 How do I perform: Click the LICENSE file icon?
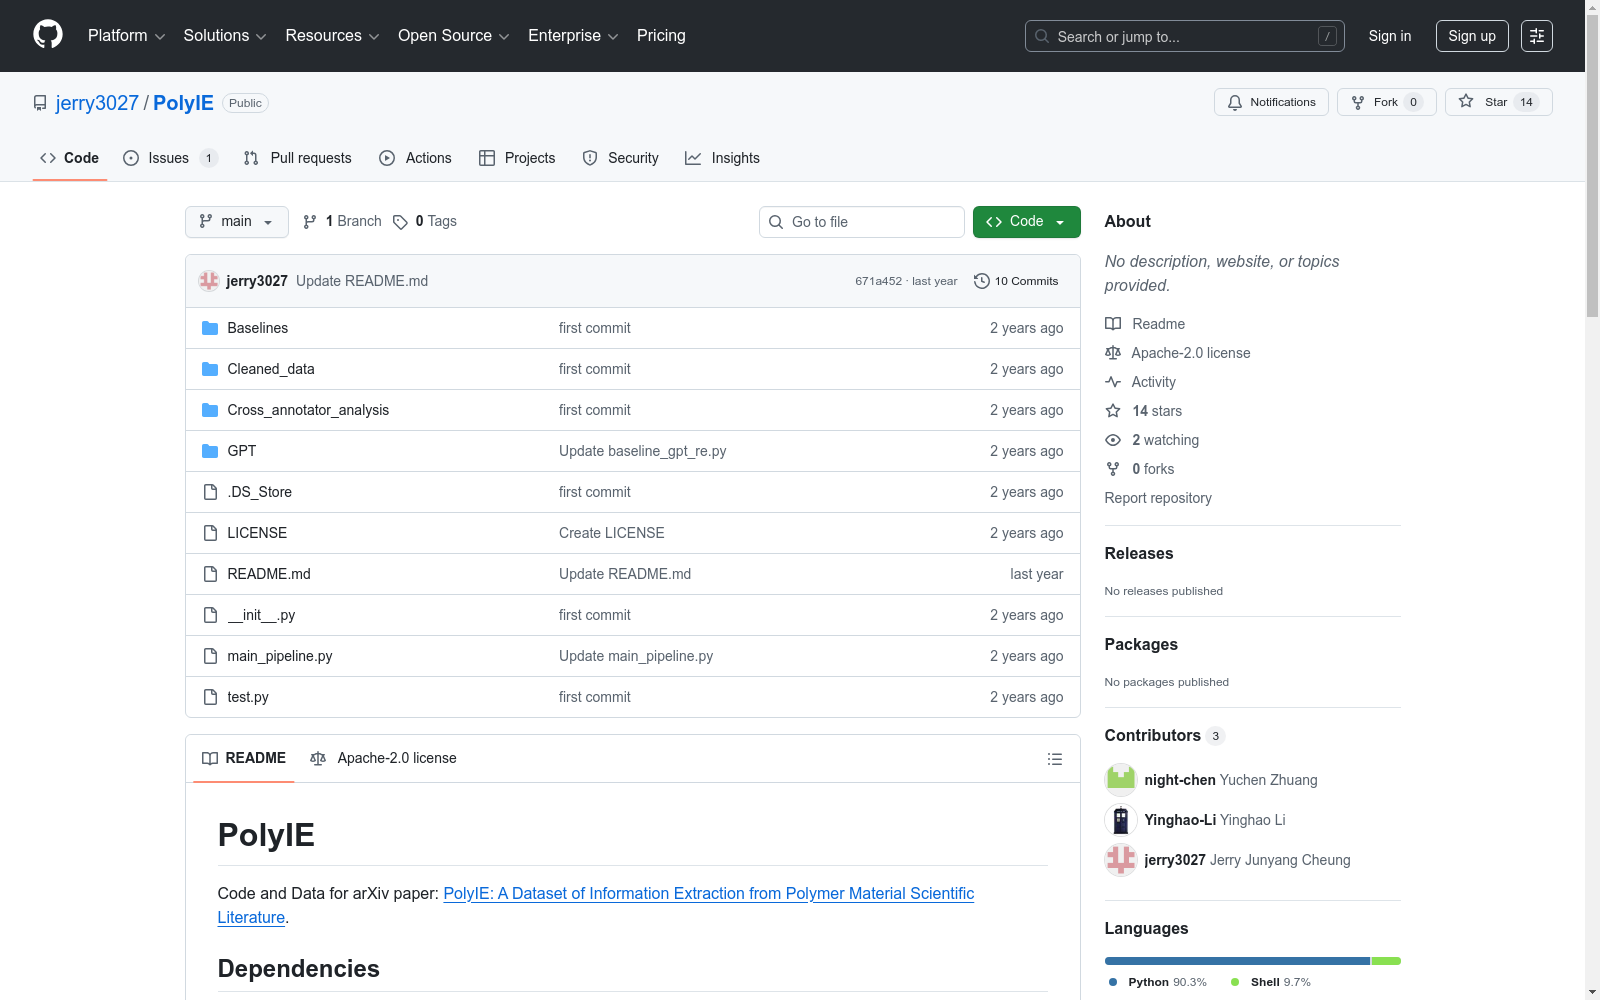[210, 533]
